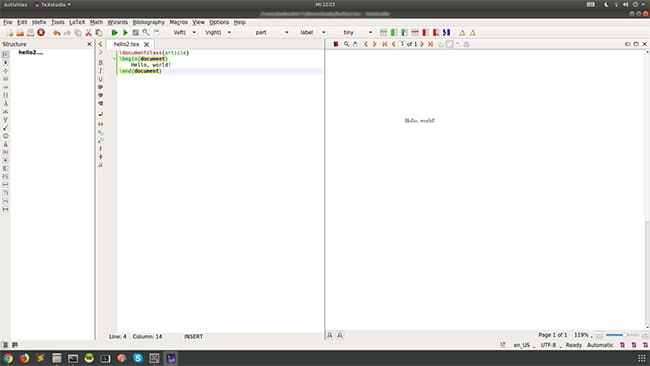650x366 pixels.
Task: Click the Add table column icon
Action: [394, 33]
